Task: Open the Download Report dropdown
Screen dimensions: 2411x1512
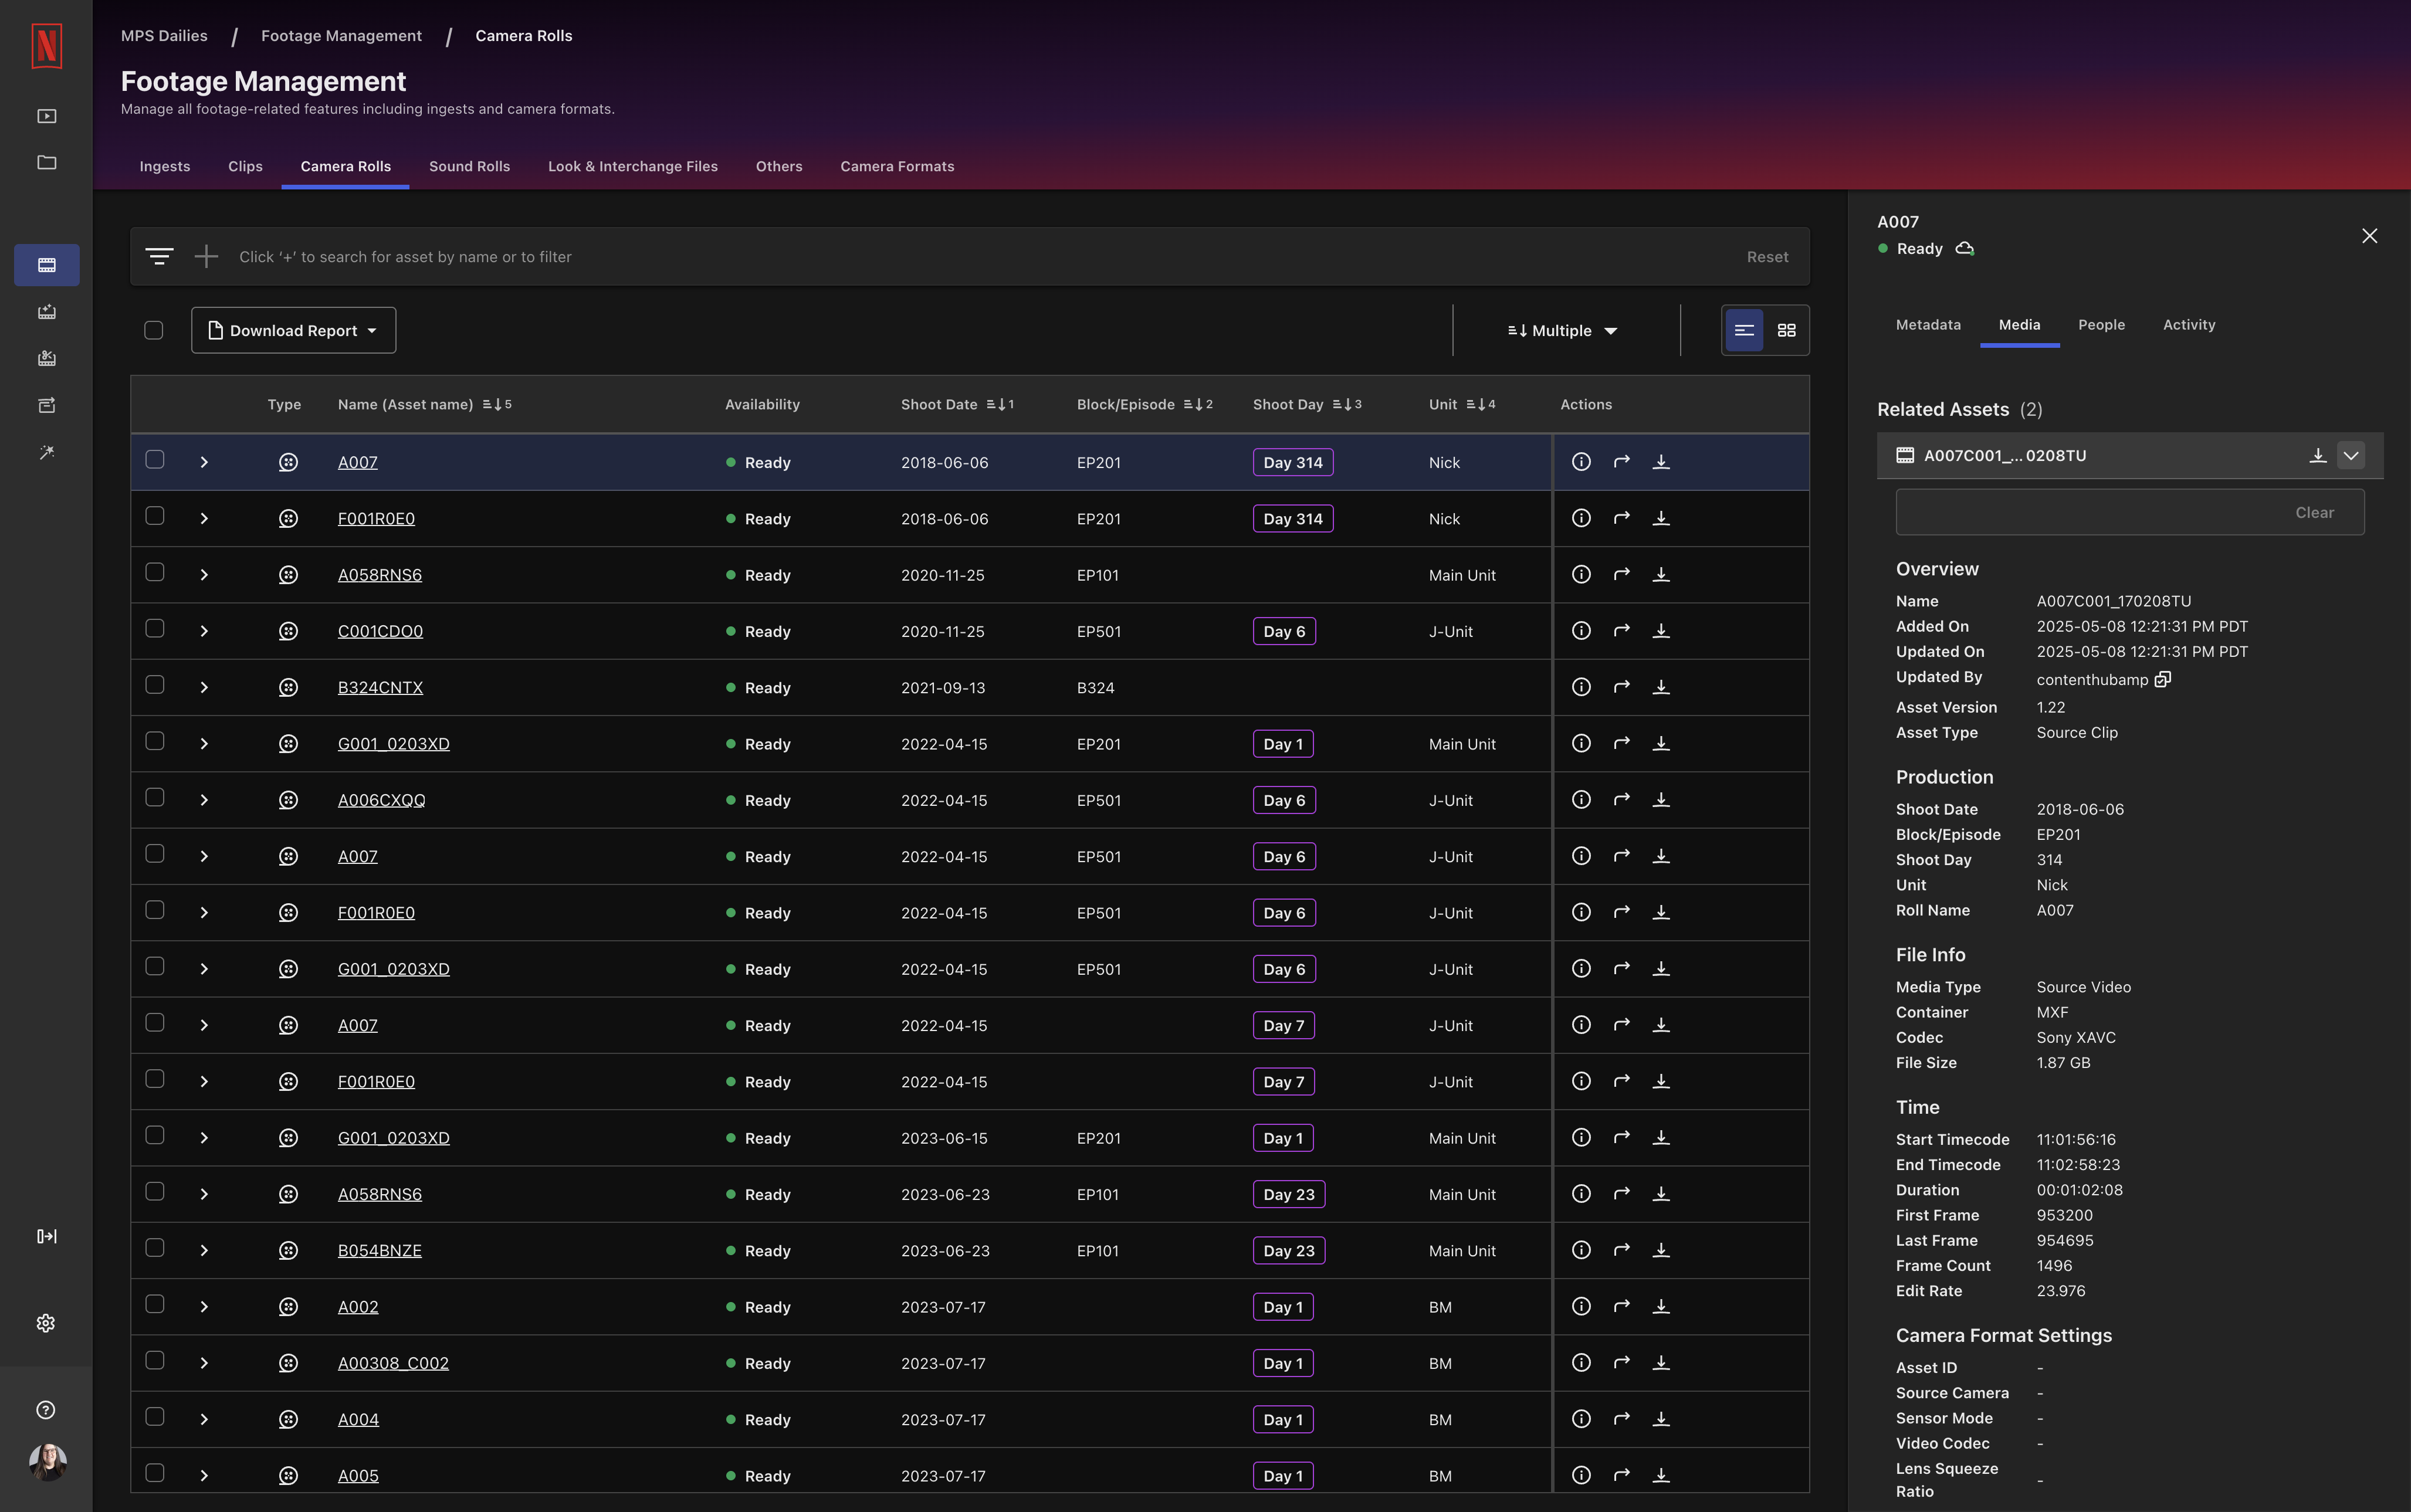Action: (x=292, y=330)
